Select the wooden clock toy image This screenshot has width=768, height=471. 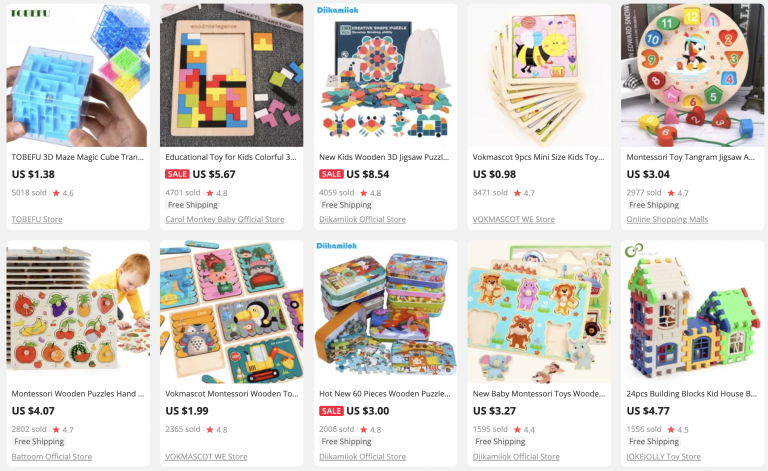(x=693, y=75)
